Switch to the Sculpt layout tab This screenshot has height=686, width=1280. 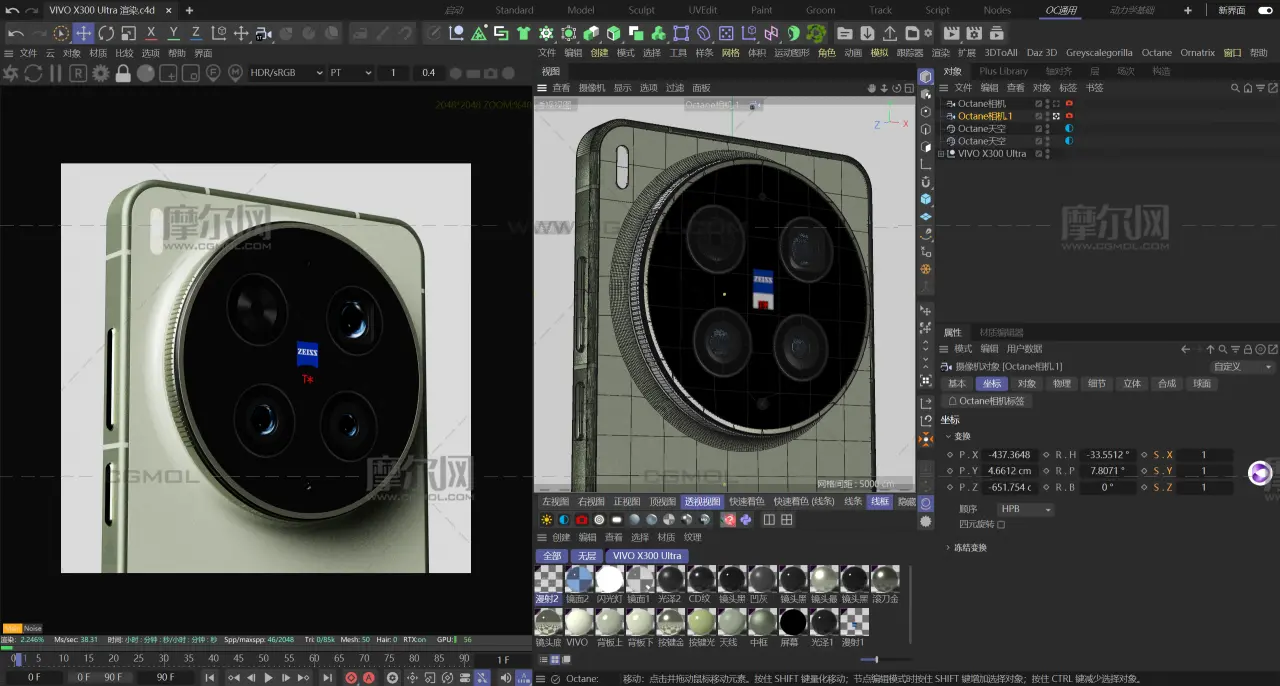pyautogui.click(x=641, y=10)
